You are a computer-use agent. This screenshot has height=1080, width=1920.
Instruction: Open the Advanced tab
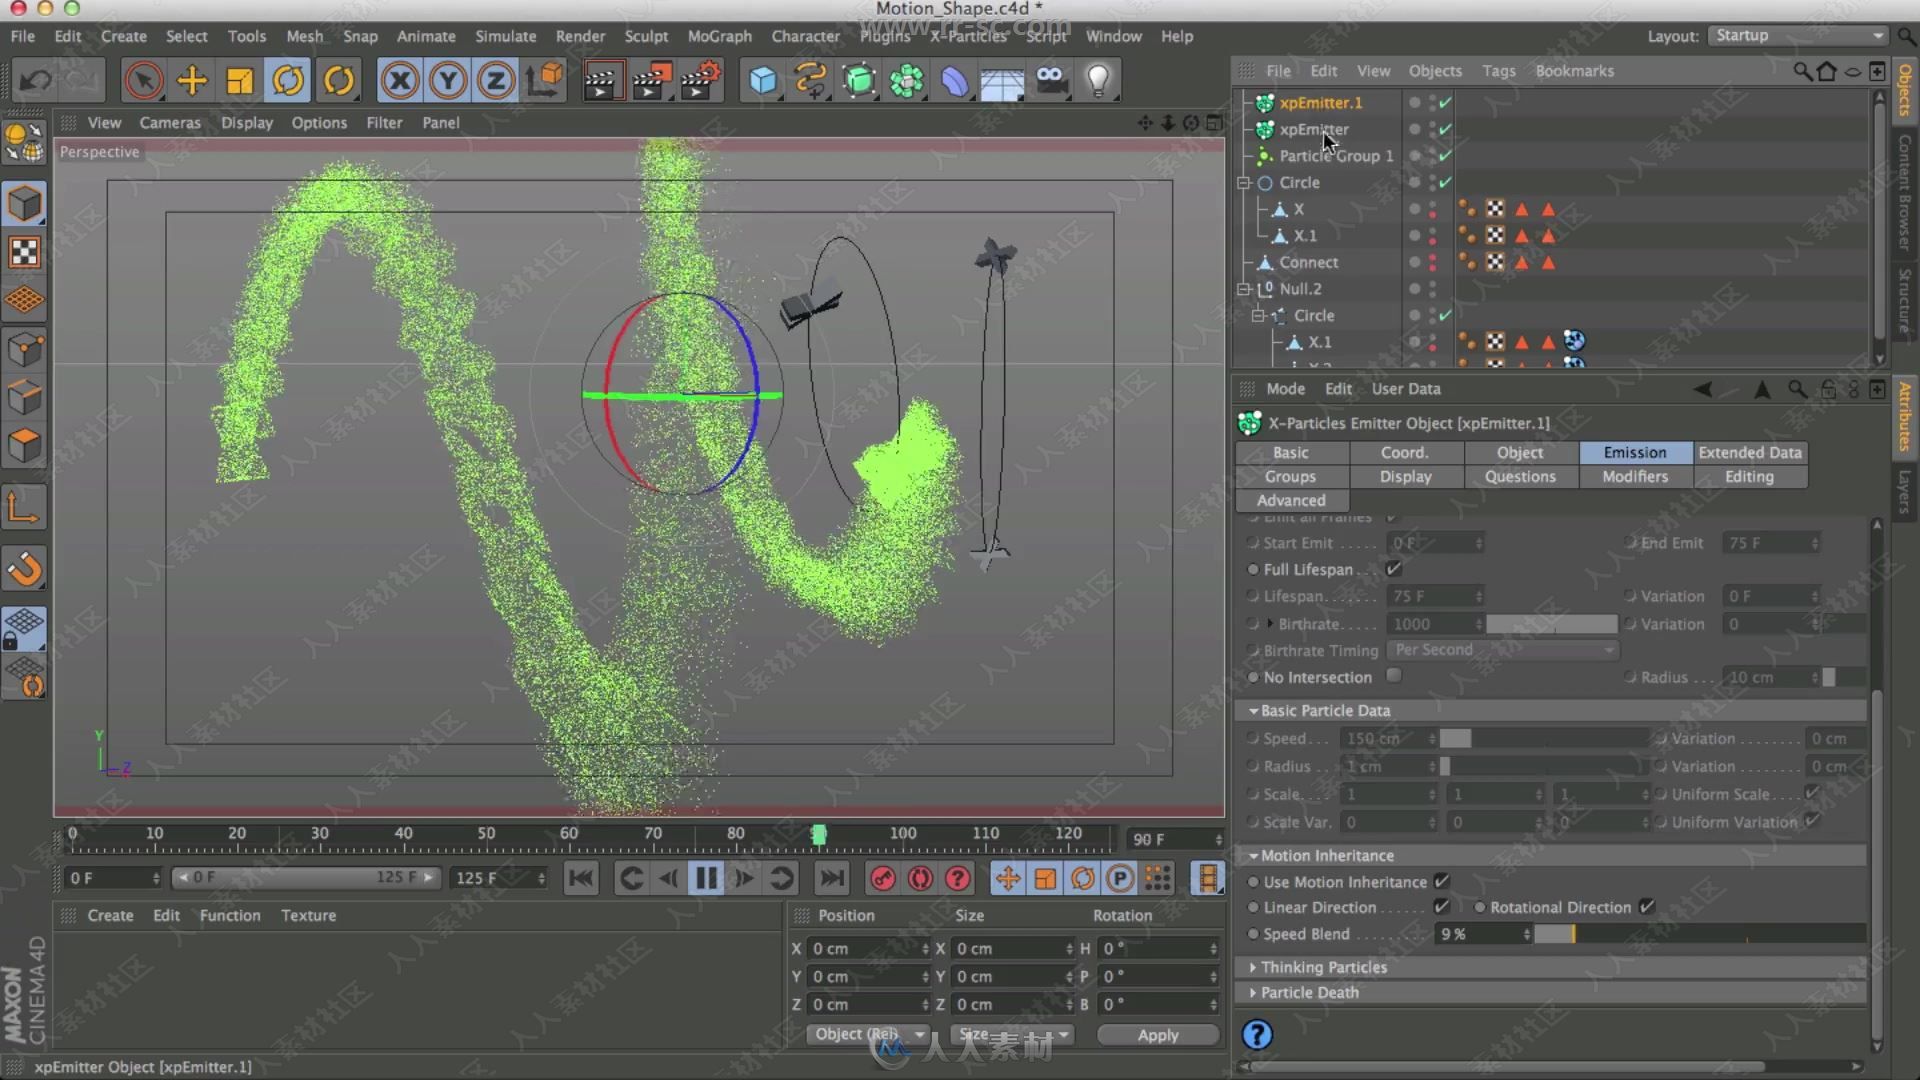click(1291, 500)
